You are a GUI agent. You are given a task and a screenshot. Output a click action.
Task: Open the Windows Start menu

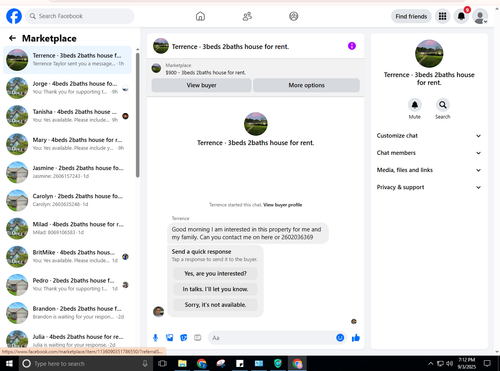coord(9,363)
